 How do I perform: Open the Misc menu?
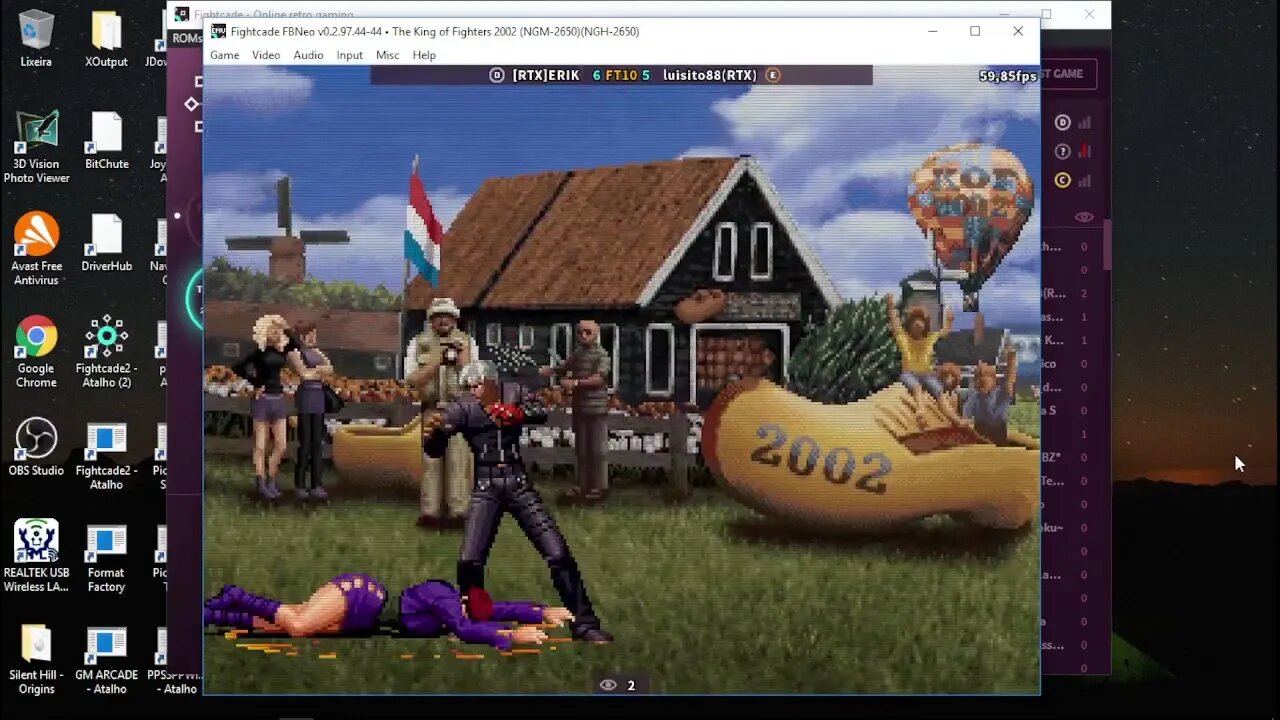coord(387,55)
